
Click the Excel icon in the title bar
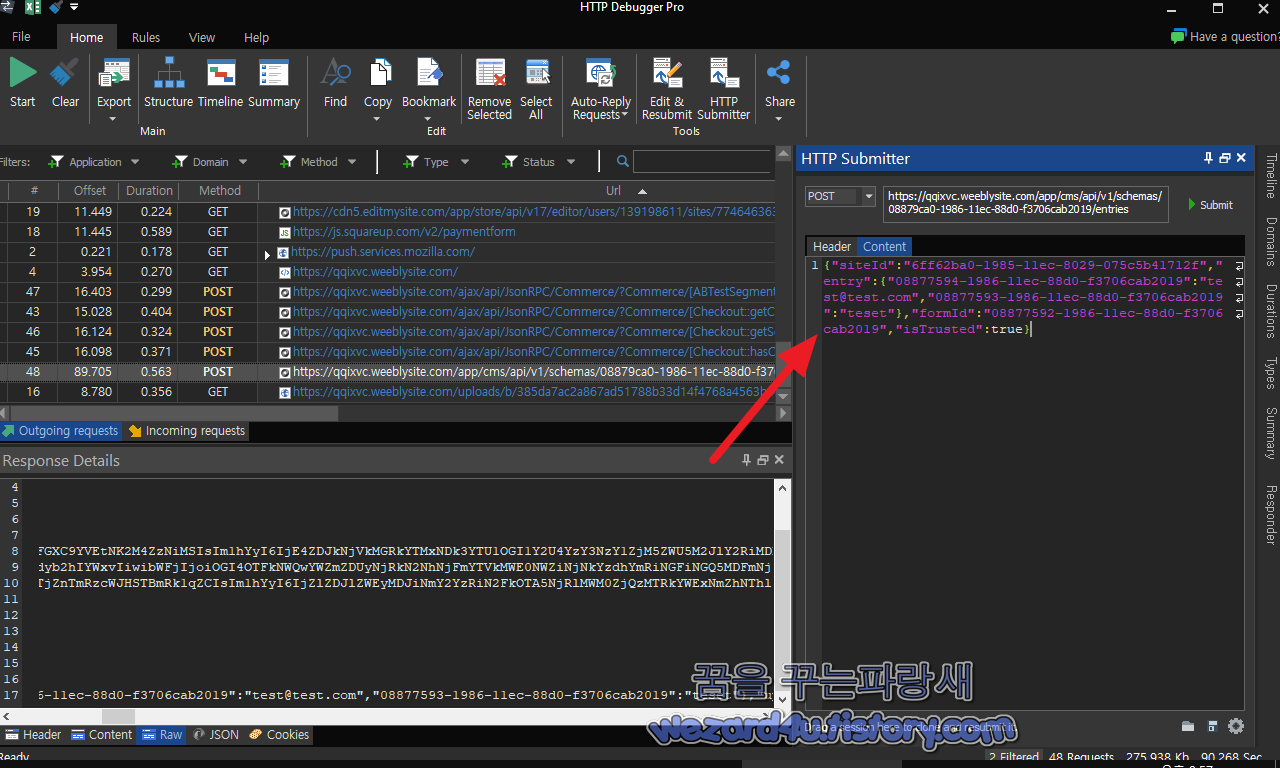[32, 8]
